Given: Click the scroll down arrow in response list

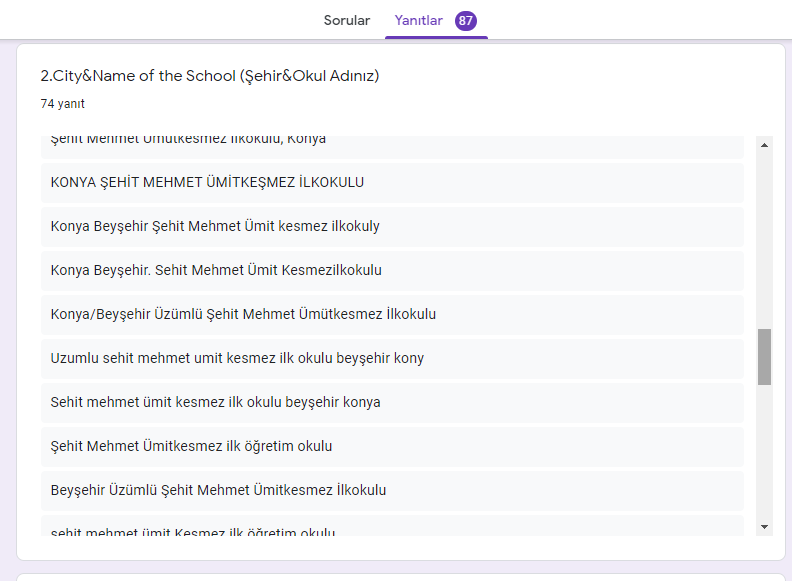Looking at the screenshot, I should pos(765,526).
